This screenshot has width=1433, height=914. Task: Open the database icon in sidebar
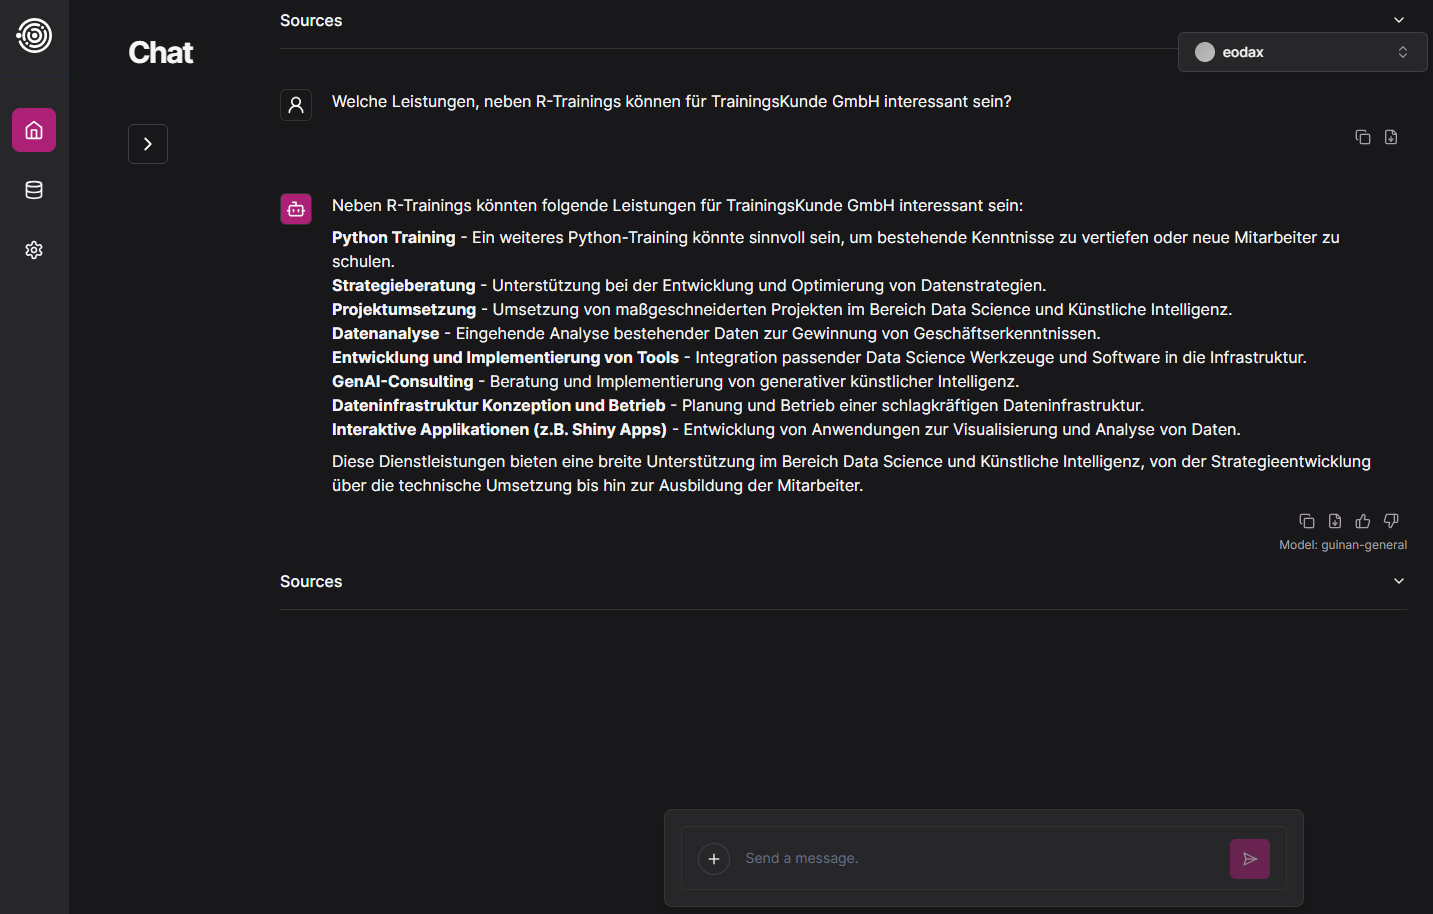[x=34, y=190]
